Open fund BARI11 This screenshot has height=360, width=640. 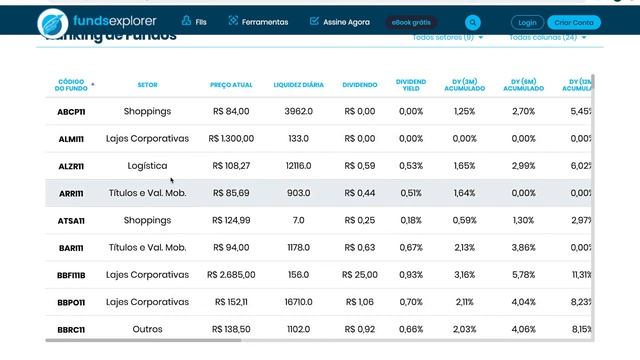71,248
